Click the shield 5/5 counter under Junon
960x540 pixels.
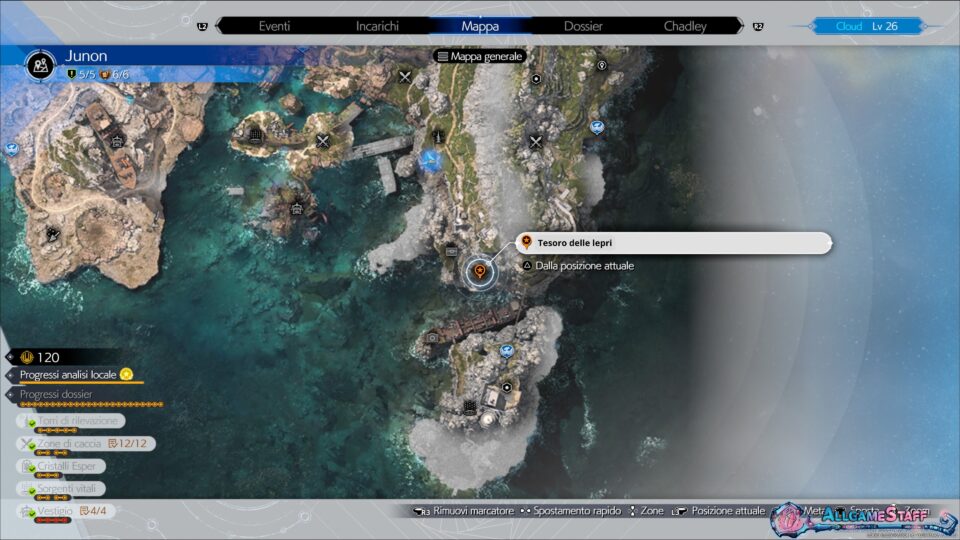point(81,74)
